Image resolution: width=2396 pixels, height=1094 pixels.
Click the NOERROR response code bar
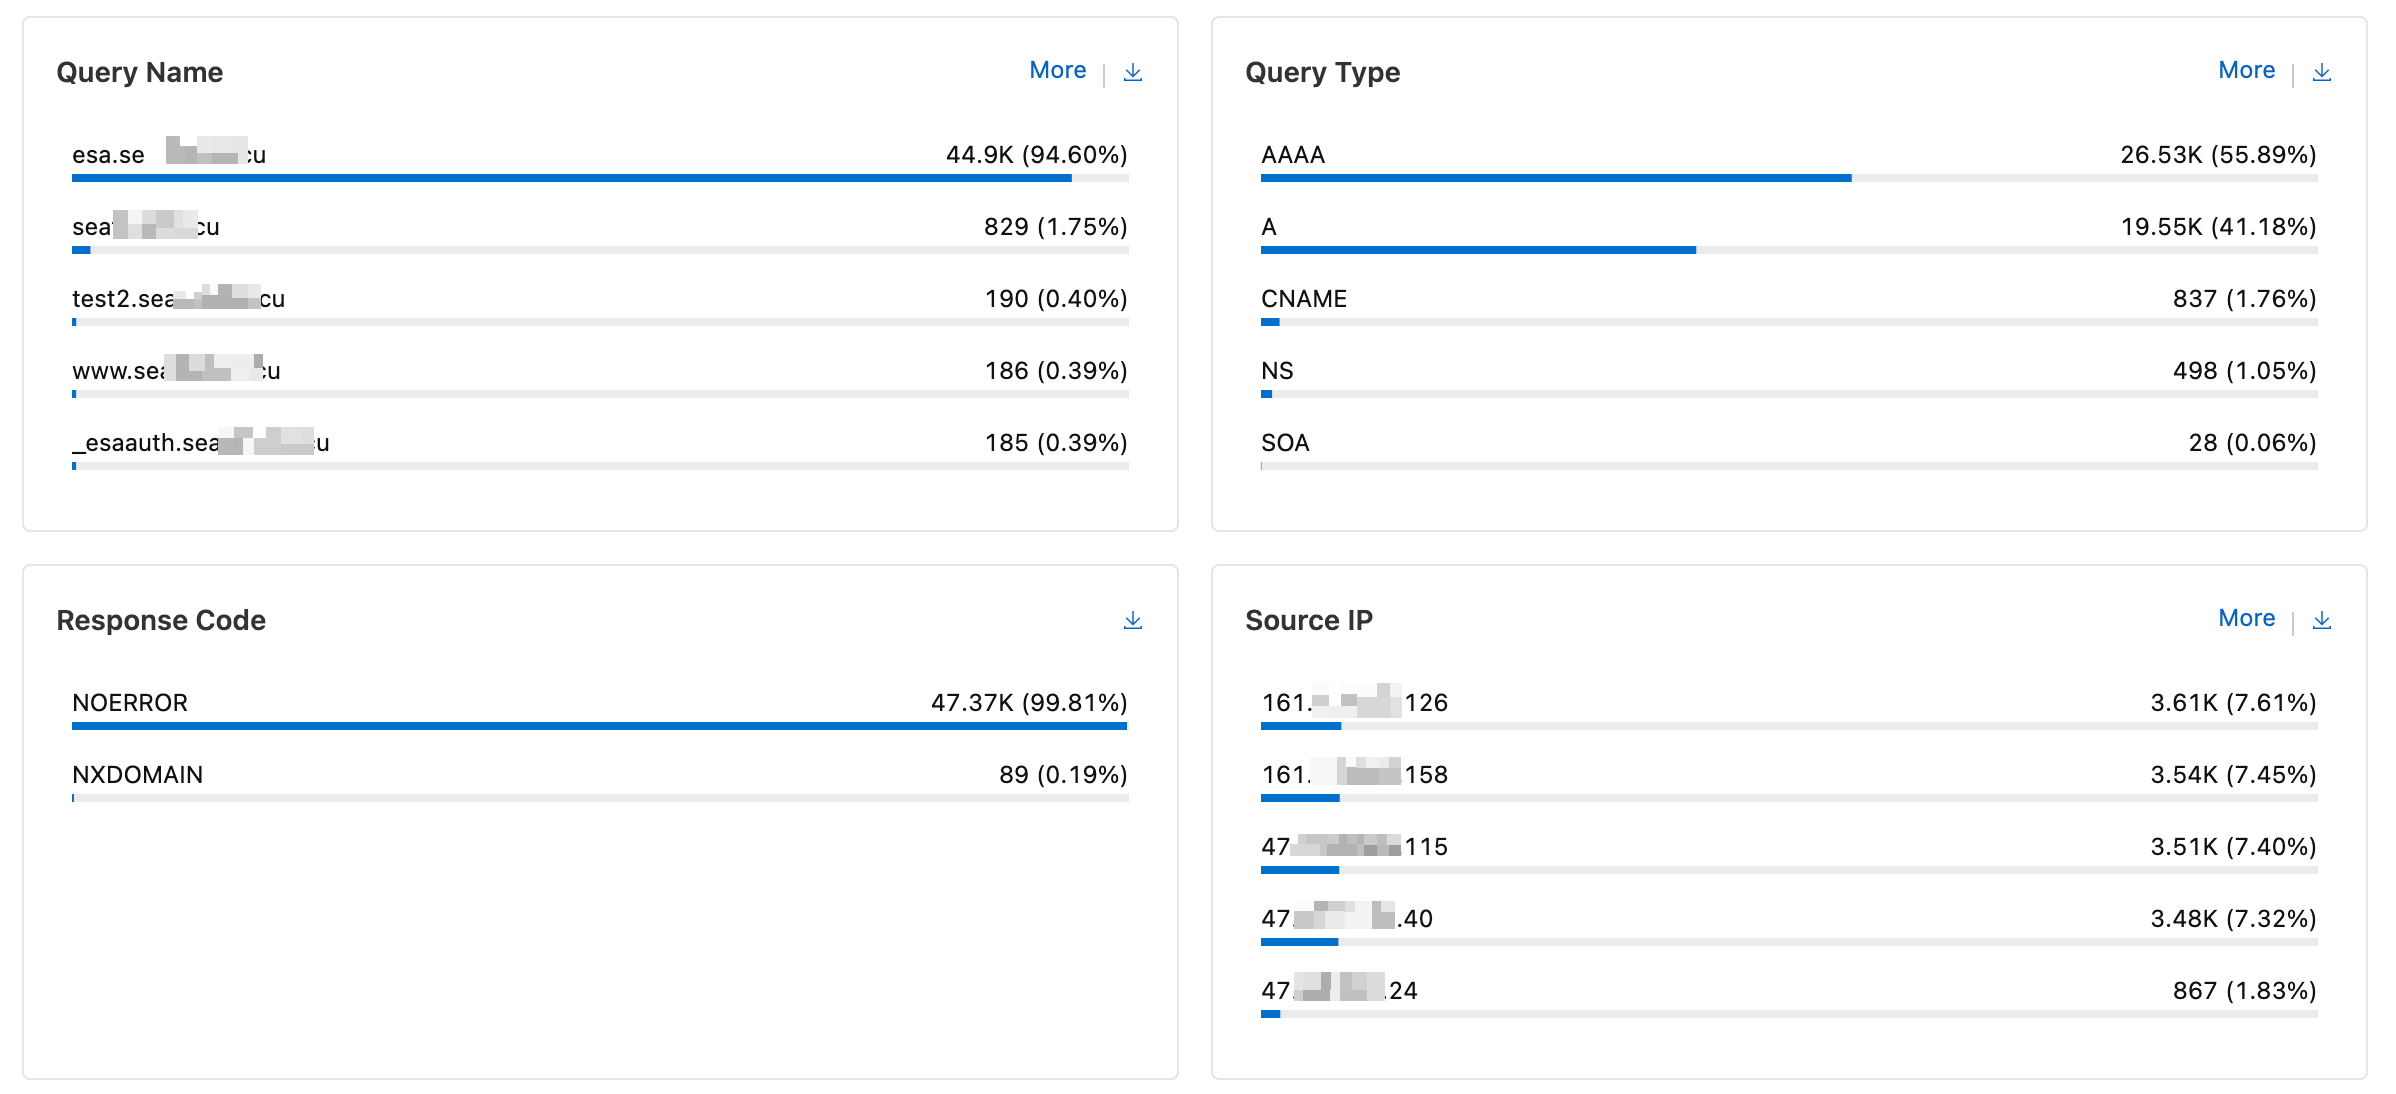[599, 726]
